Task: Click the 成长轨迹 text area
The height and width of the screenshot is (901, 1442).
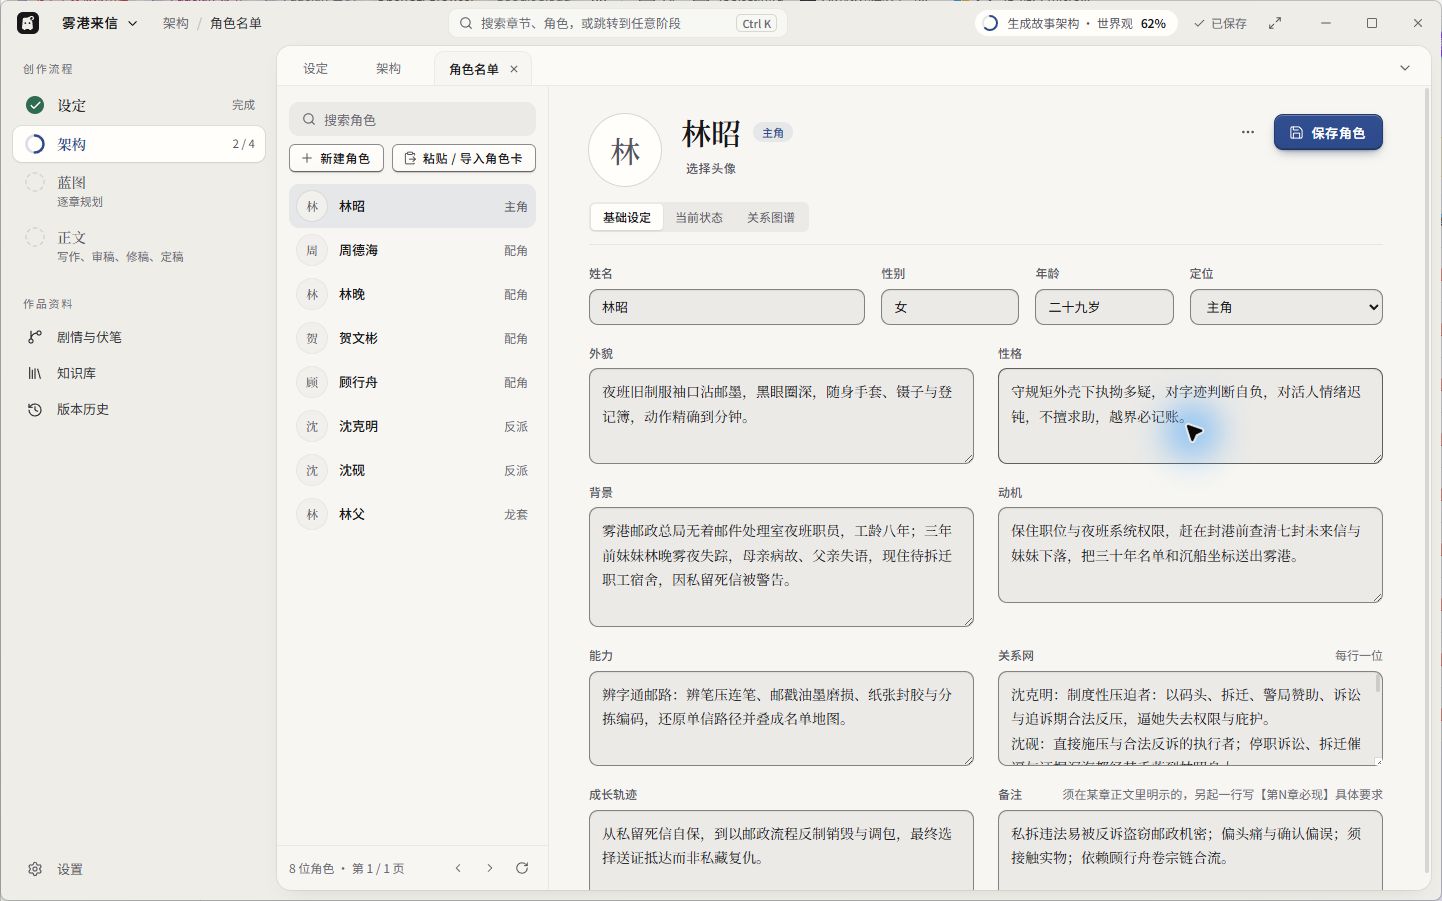Action: pos(781,850)
